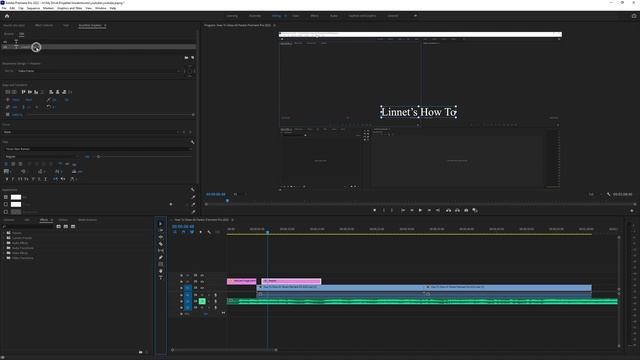Viewport: 640px width, 360px height.
Task: Click the Lift button in Program Monitor
Action: click(449, 210)
